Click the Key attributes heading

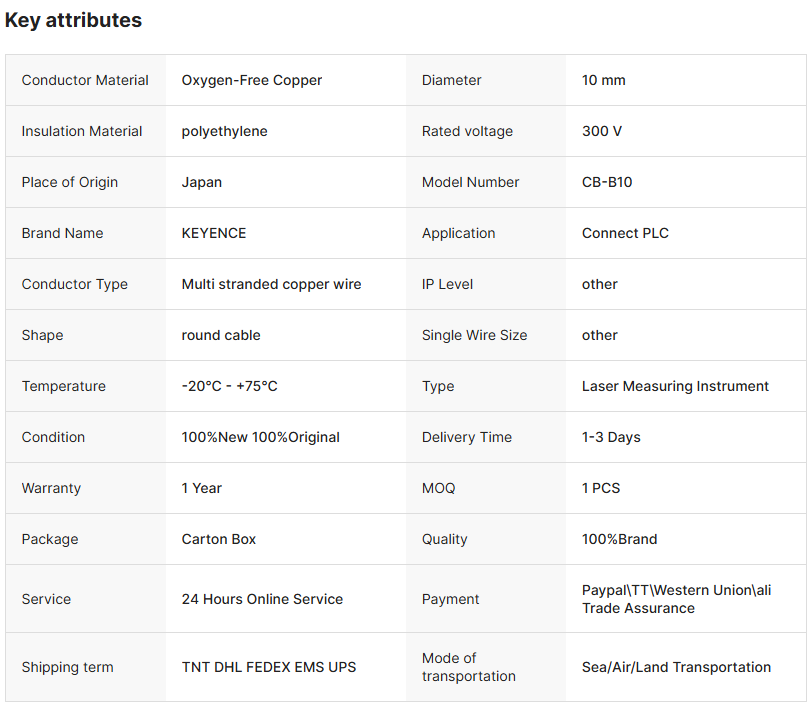(73, 20)
